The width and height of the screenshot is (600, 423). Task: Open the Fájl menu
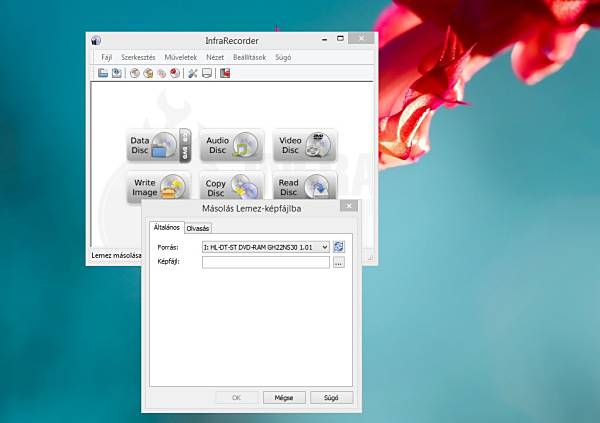click(106, 57)
